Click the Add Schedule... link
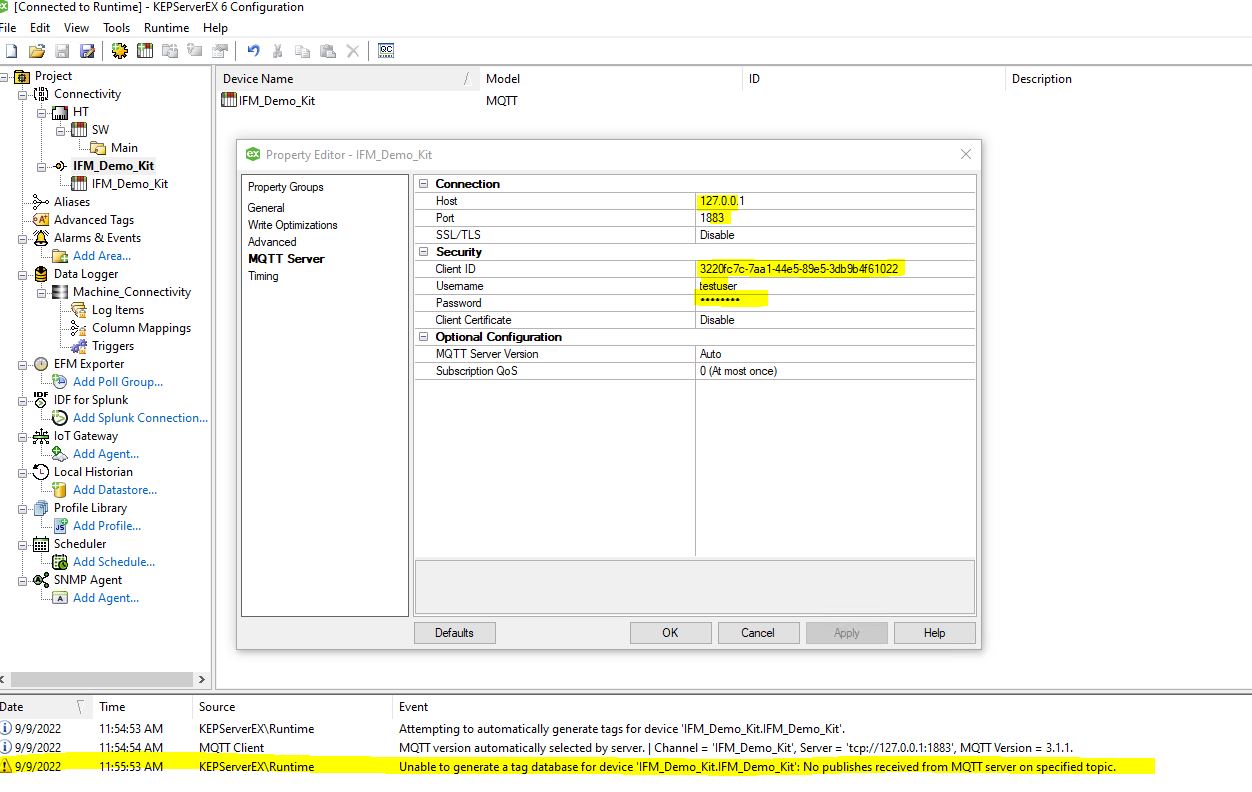Screen dimensions: 1252x792 [x=114, y=562]
